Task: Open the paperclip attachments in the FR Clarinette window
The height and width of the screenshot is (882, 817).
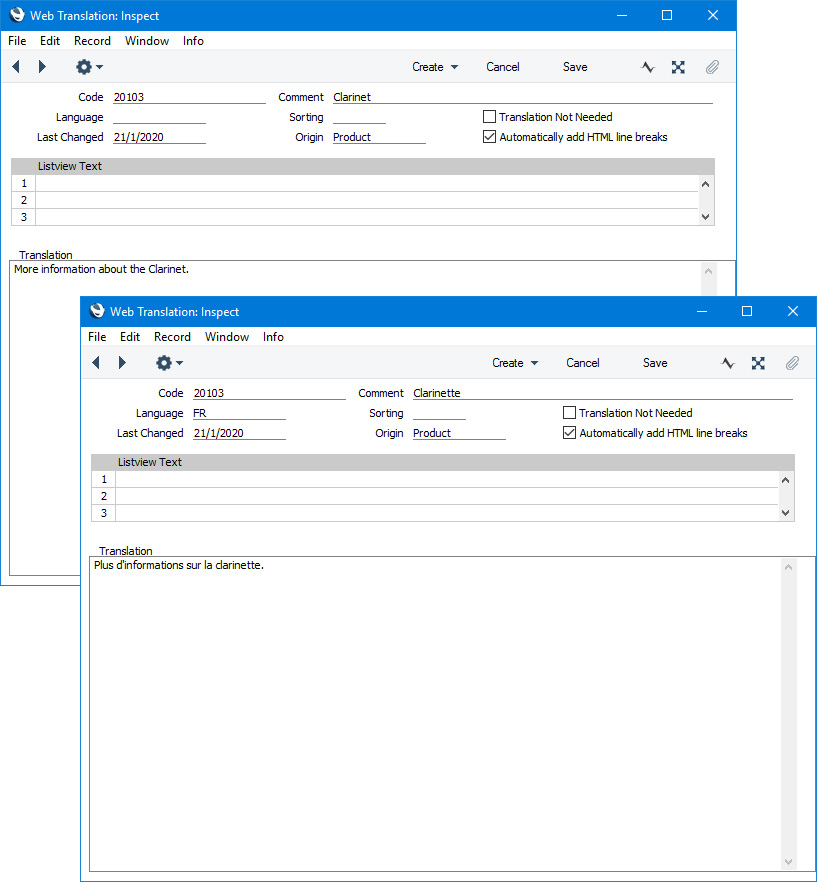Action: (x=792, y=363)
